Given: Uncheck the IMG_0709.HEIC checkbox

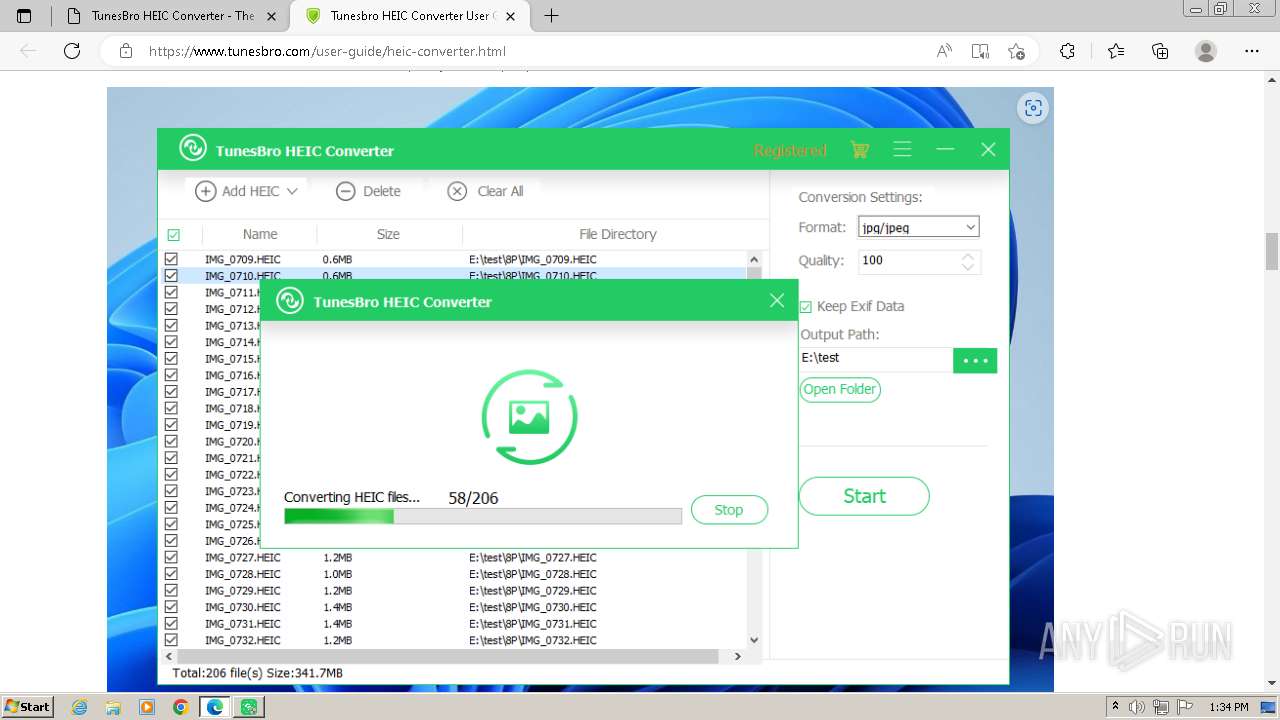Looking at the screenshot, I should point(171,259).
